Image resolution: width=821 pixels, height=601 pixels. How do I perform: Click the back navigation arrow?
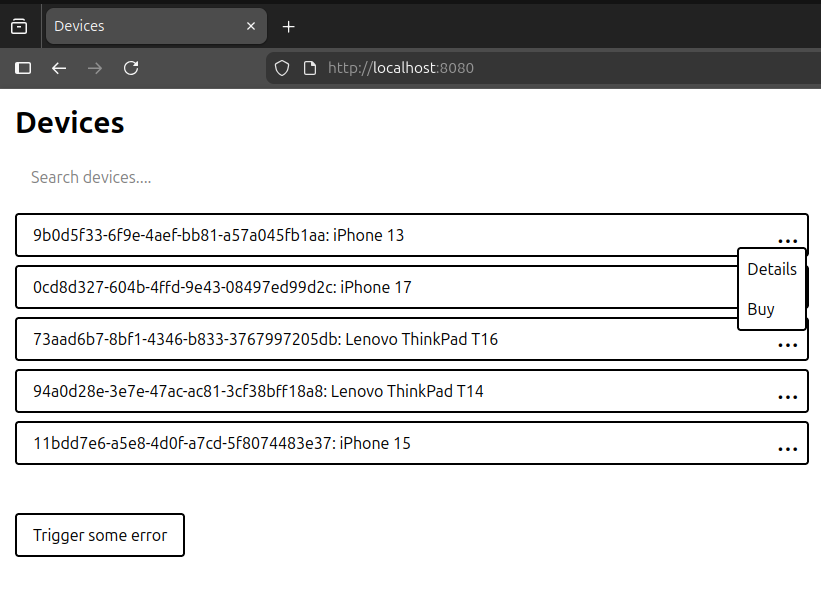click(58, 68)
